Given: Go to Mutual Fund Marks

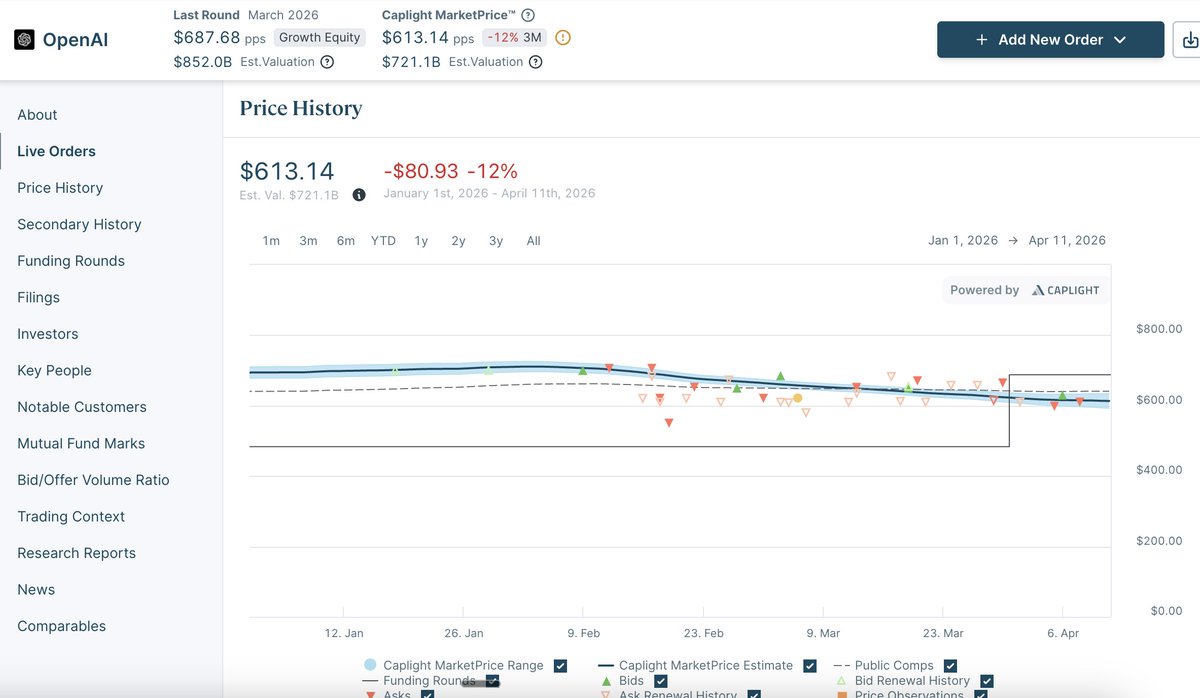Looking at the screenshot, I should click(x=81, y=443).
